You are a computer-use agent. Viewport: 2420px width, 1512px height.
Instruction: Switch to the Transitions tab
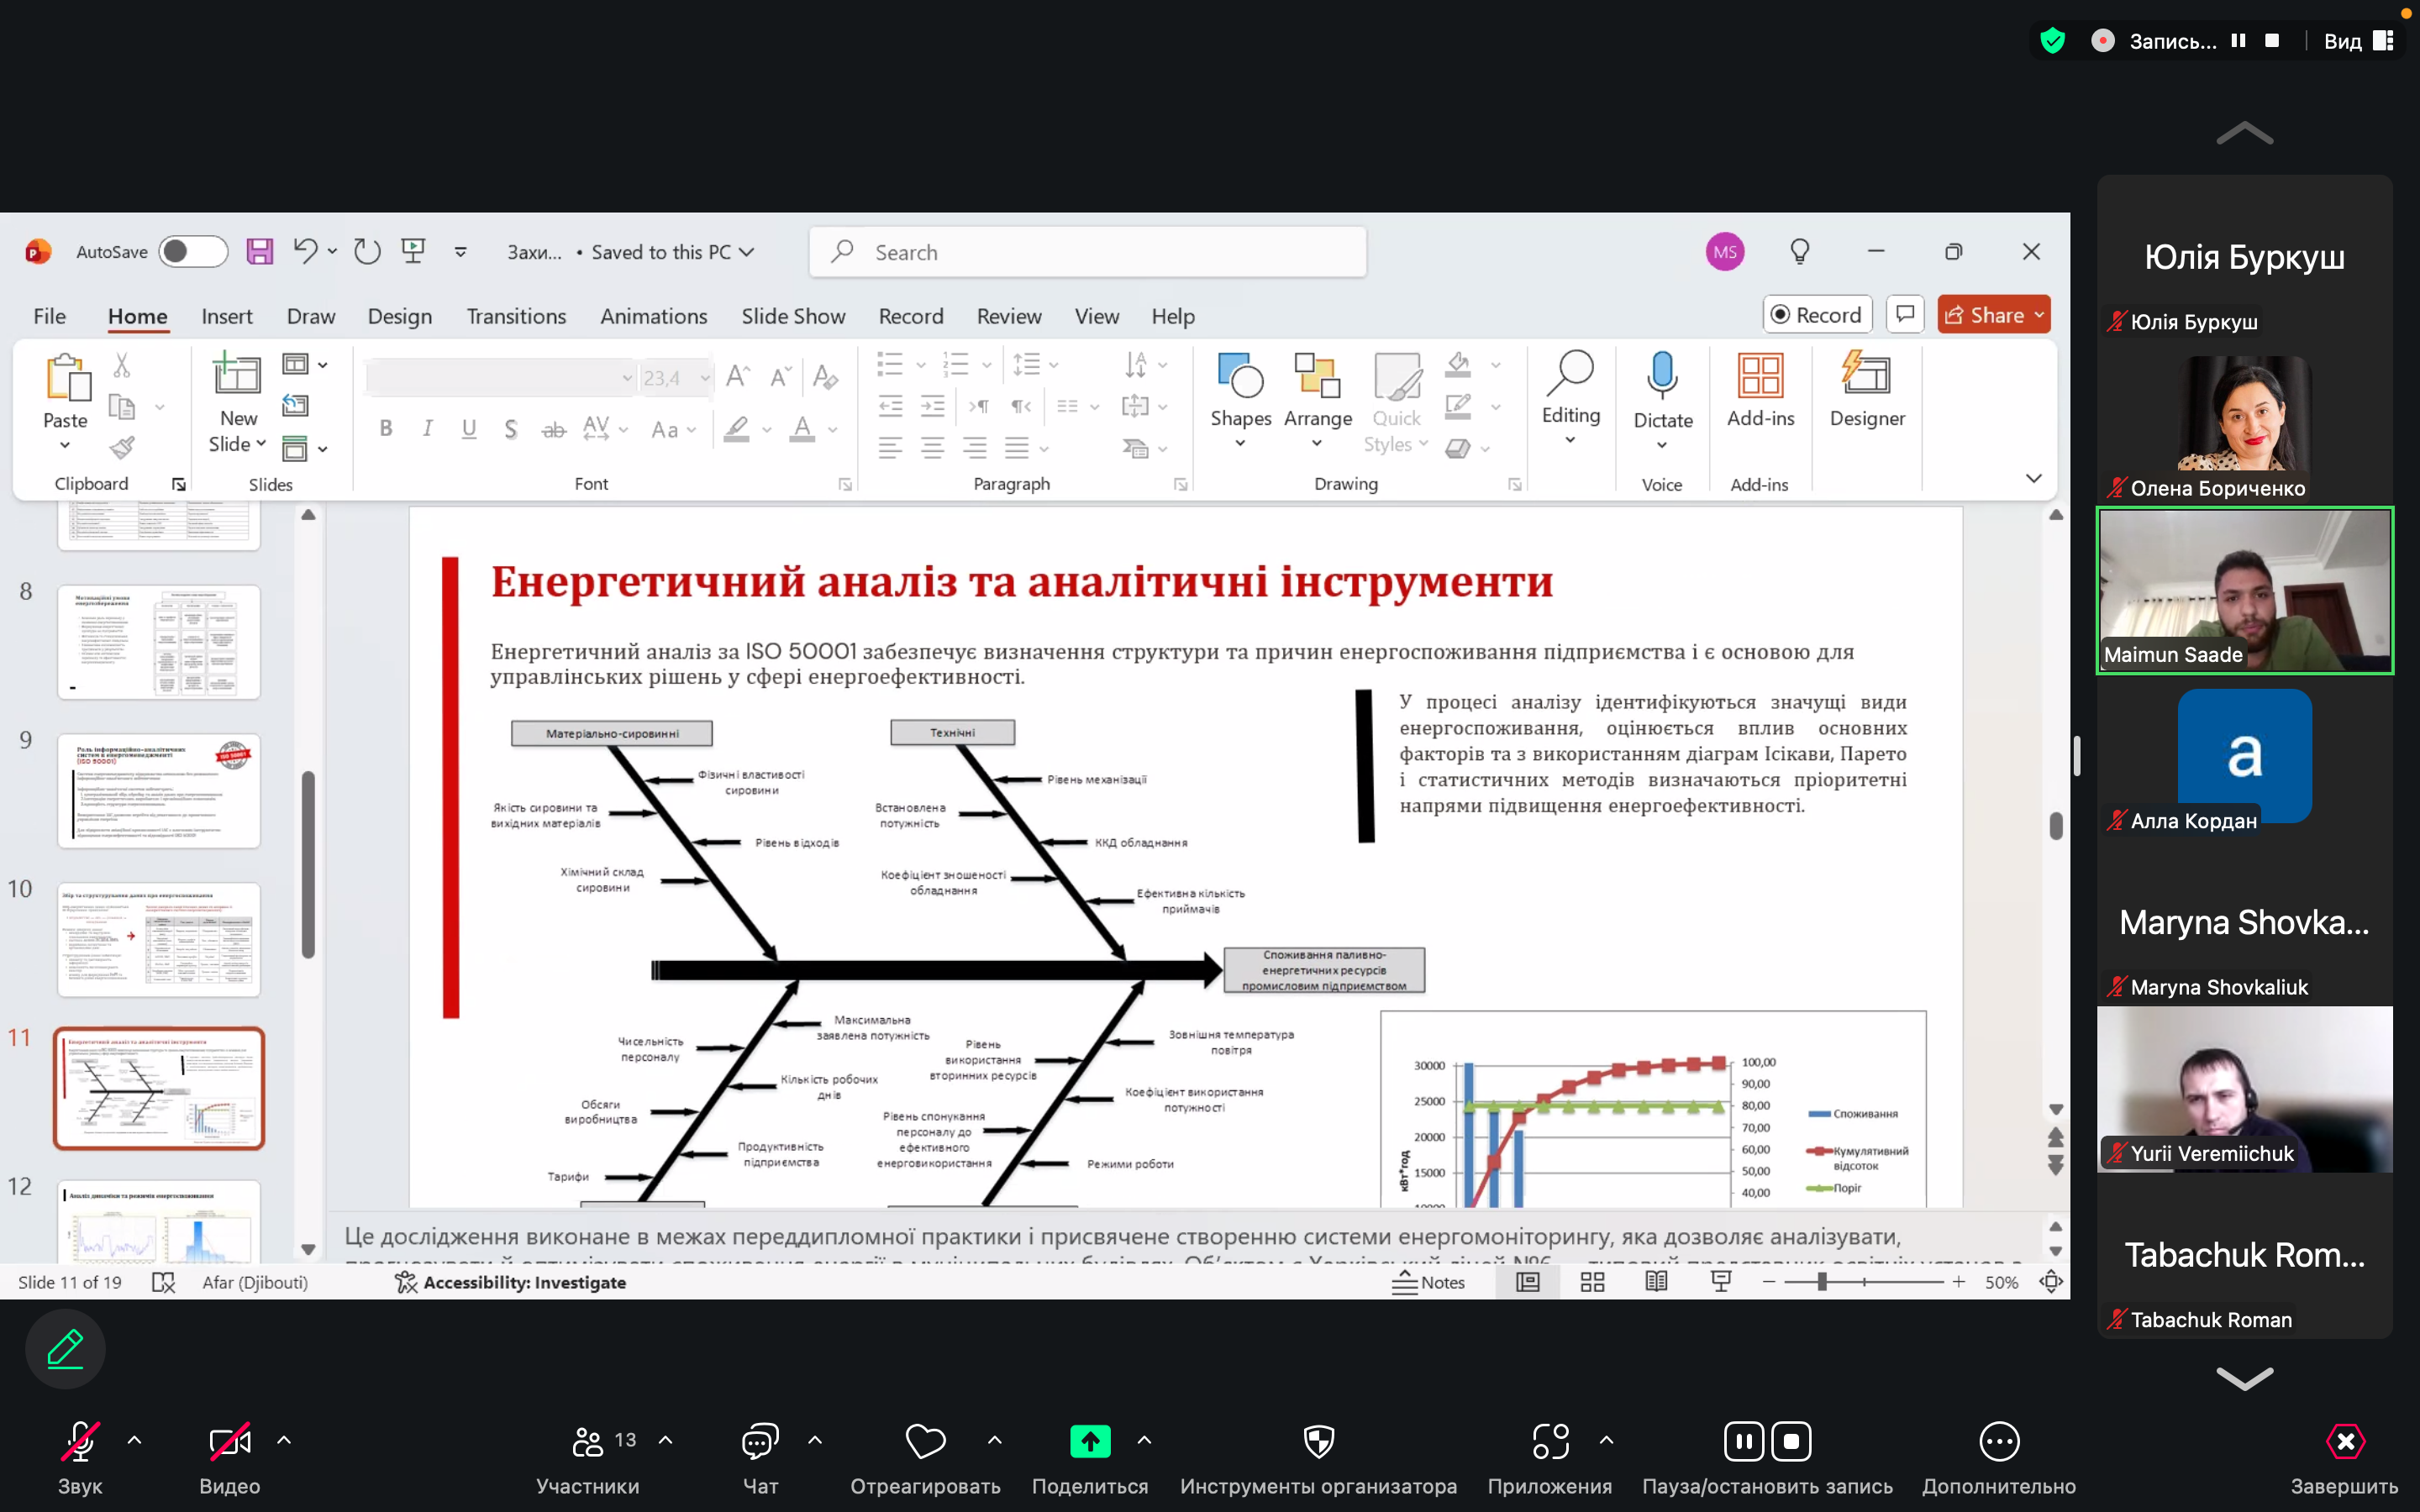516,316
